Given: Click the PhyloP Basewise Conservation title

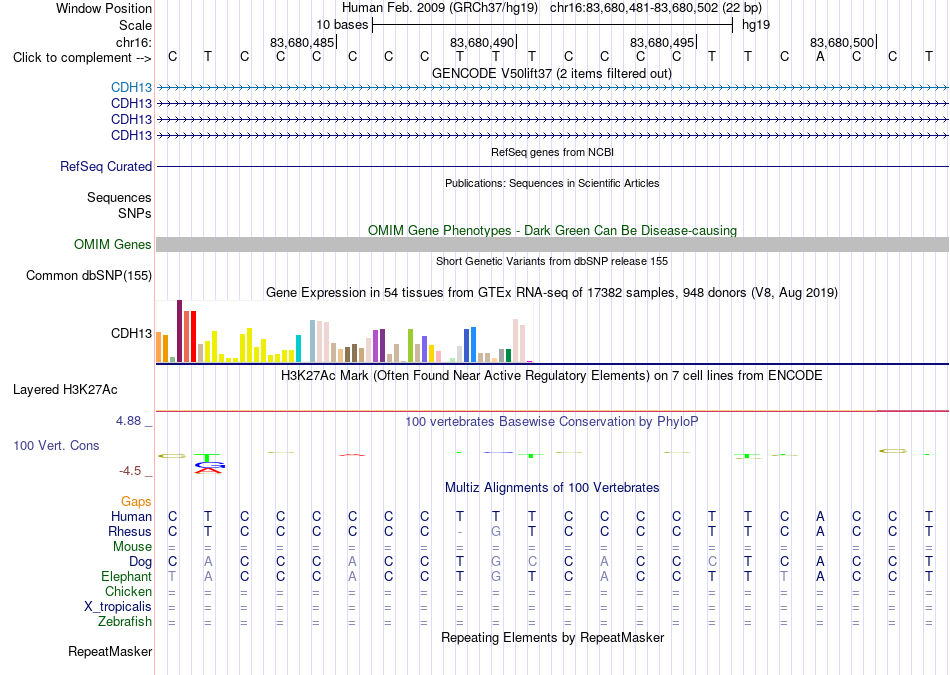Looking at the screenshot, I should pos(552,422).
